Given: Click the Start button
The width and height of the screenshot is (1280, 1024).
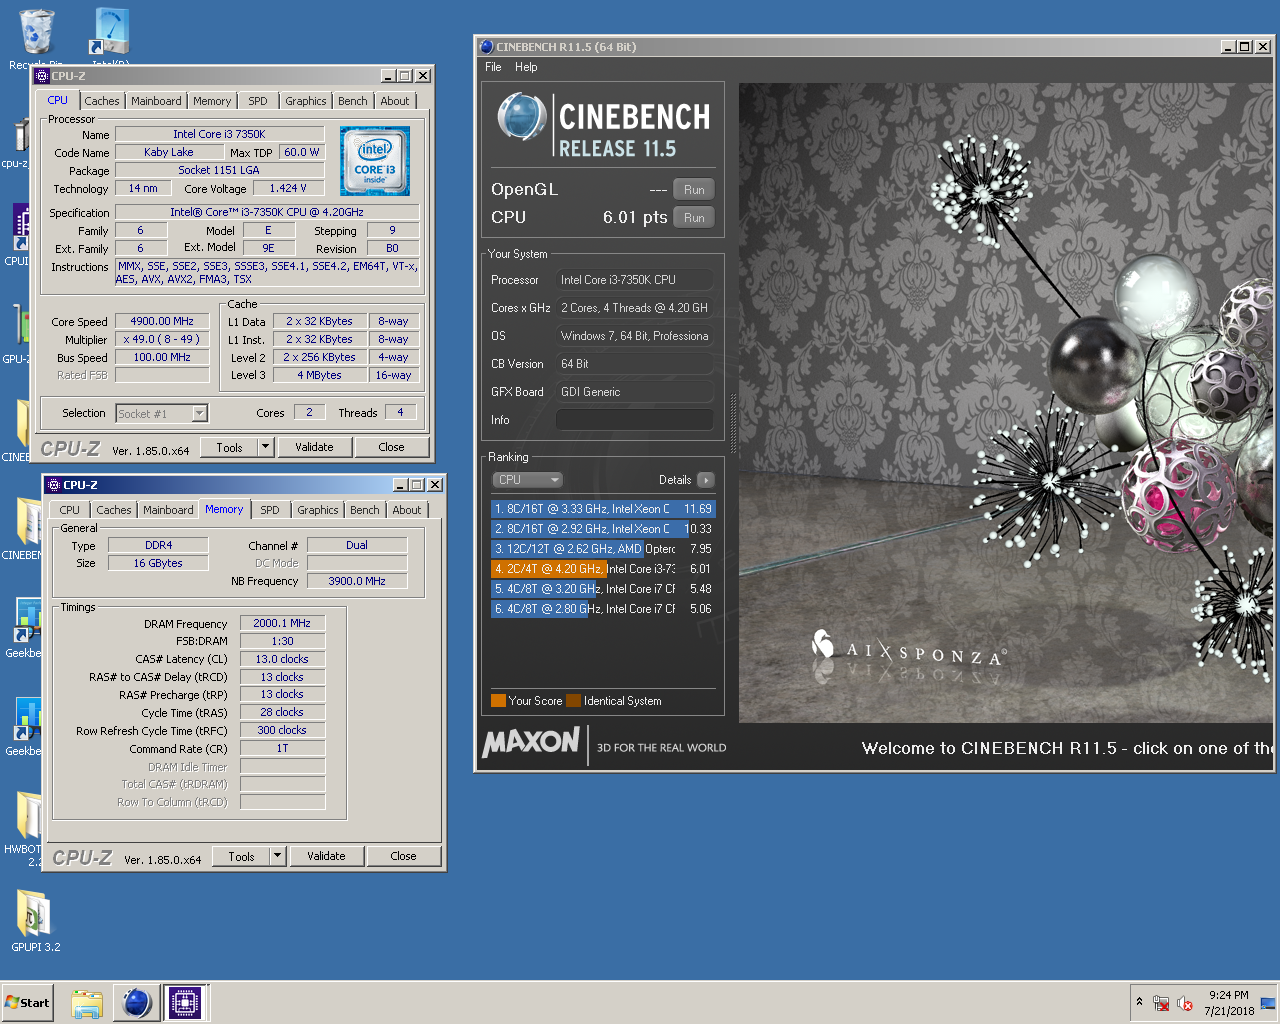Looking at the screenshot, I should [27, 1003].
